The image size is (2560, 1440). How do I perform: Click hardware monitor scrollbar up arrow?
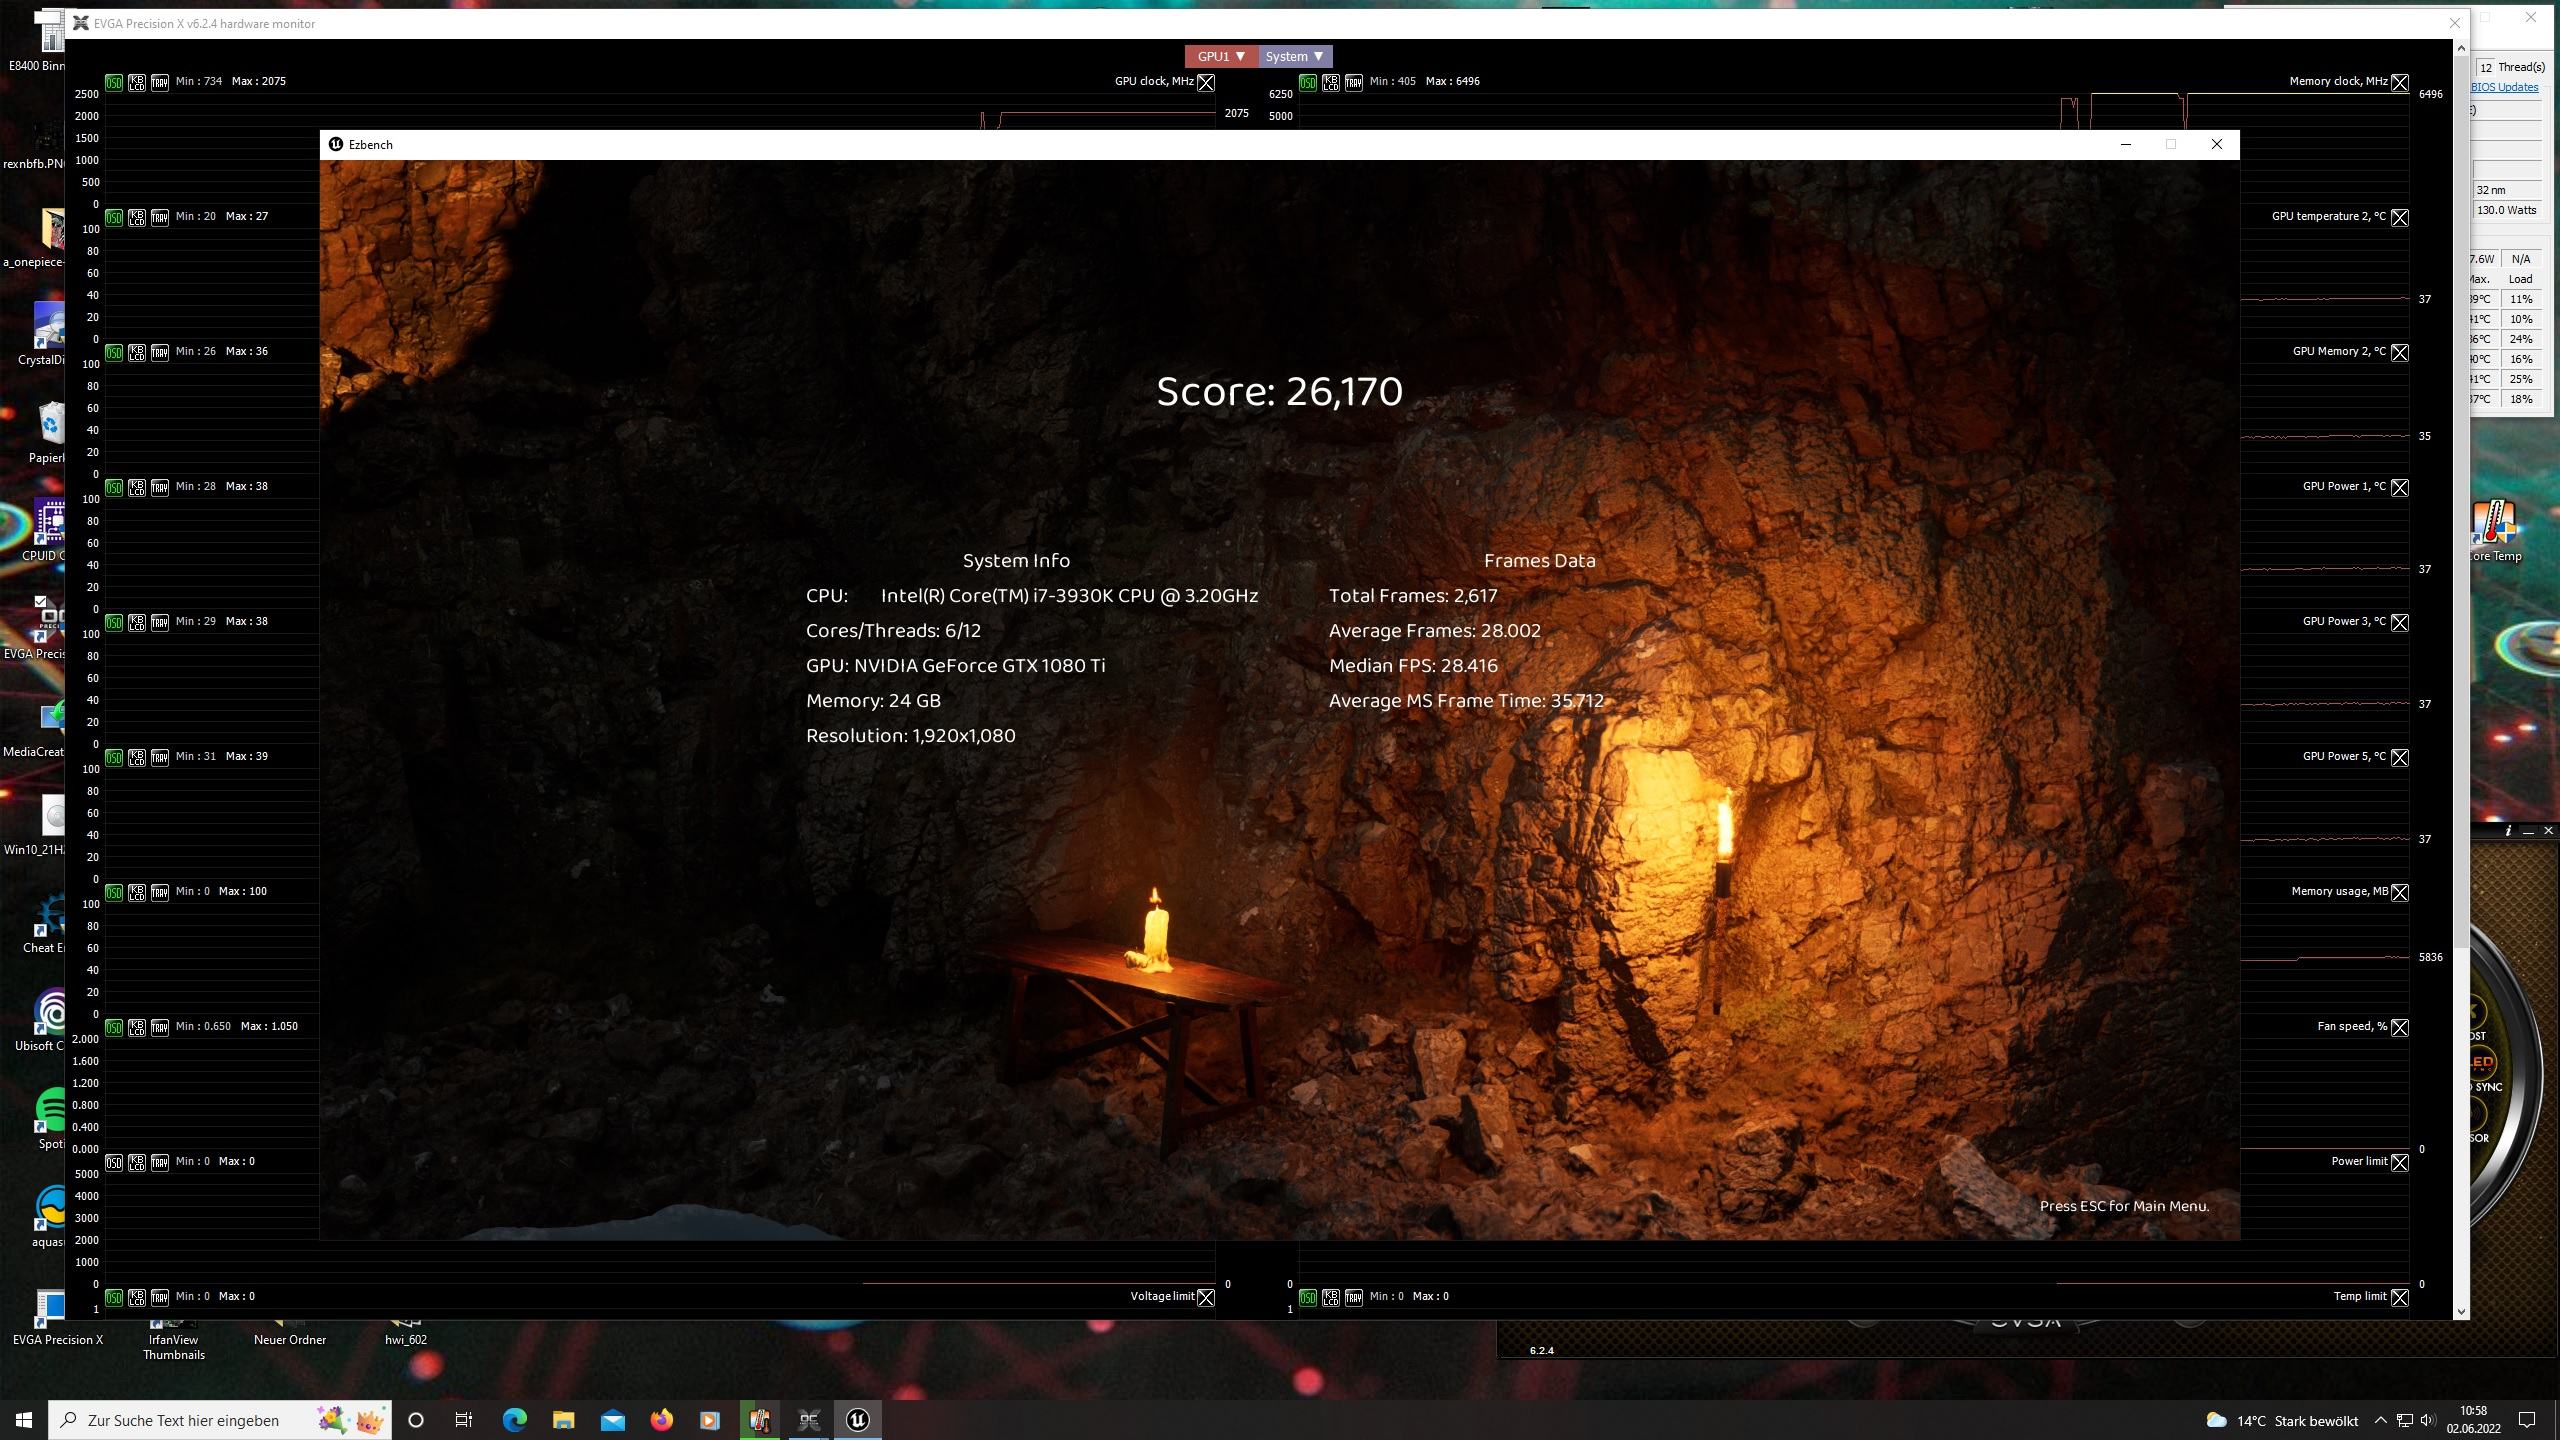coord(2461,47)
